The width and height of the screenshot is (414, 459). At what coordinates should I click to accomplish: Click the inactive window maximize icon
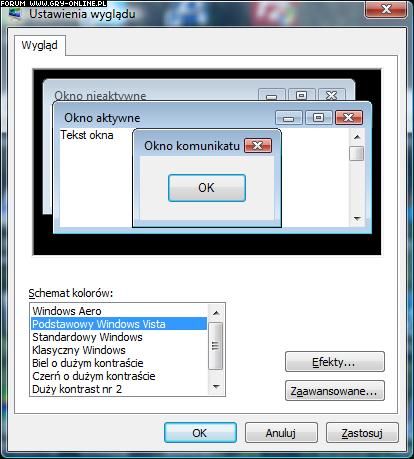pyautogui.click(x=302, y=95)
